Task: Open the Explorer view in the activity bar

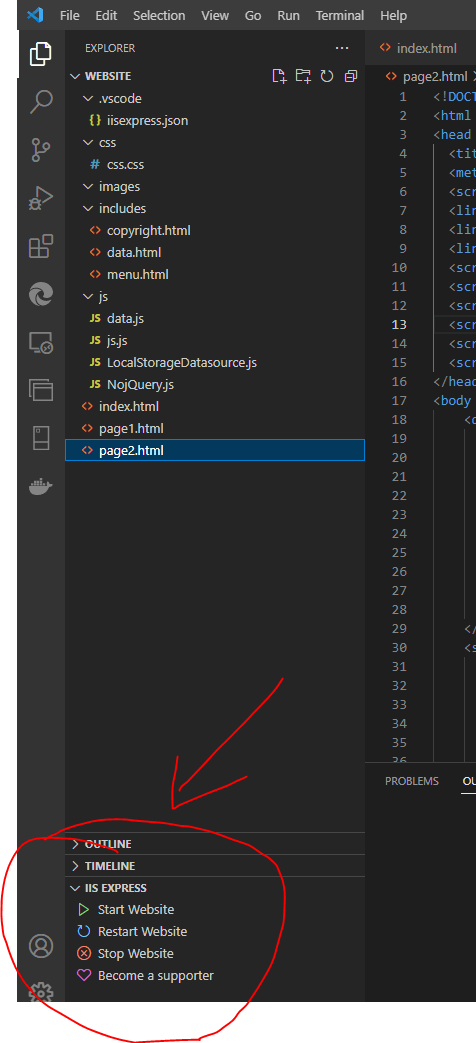Action: (41, 54)
